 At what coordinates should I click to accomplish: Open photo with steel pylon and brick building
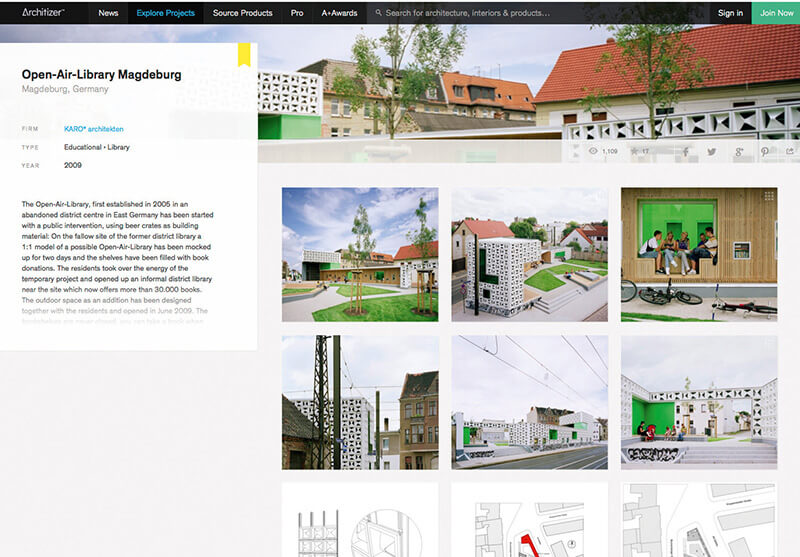tap(360, 402)
